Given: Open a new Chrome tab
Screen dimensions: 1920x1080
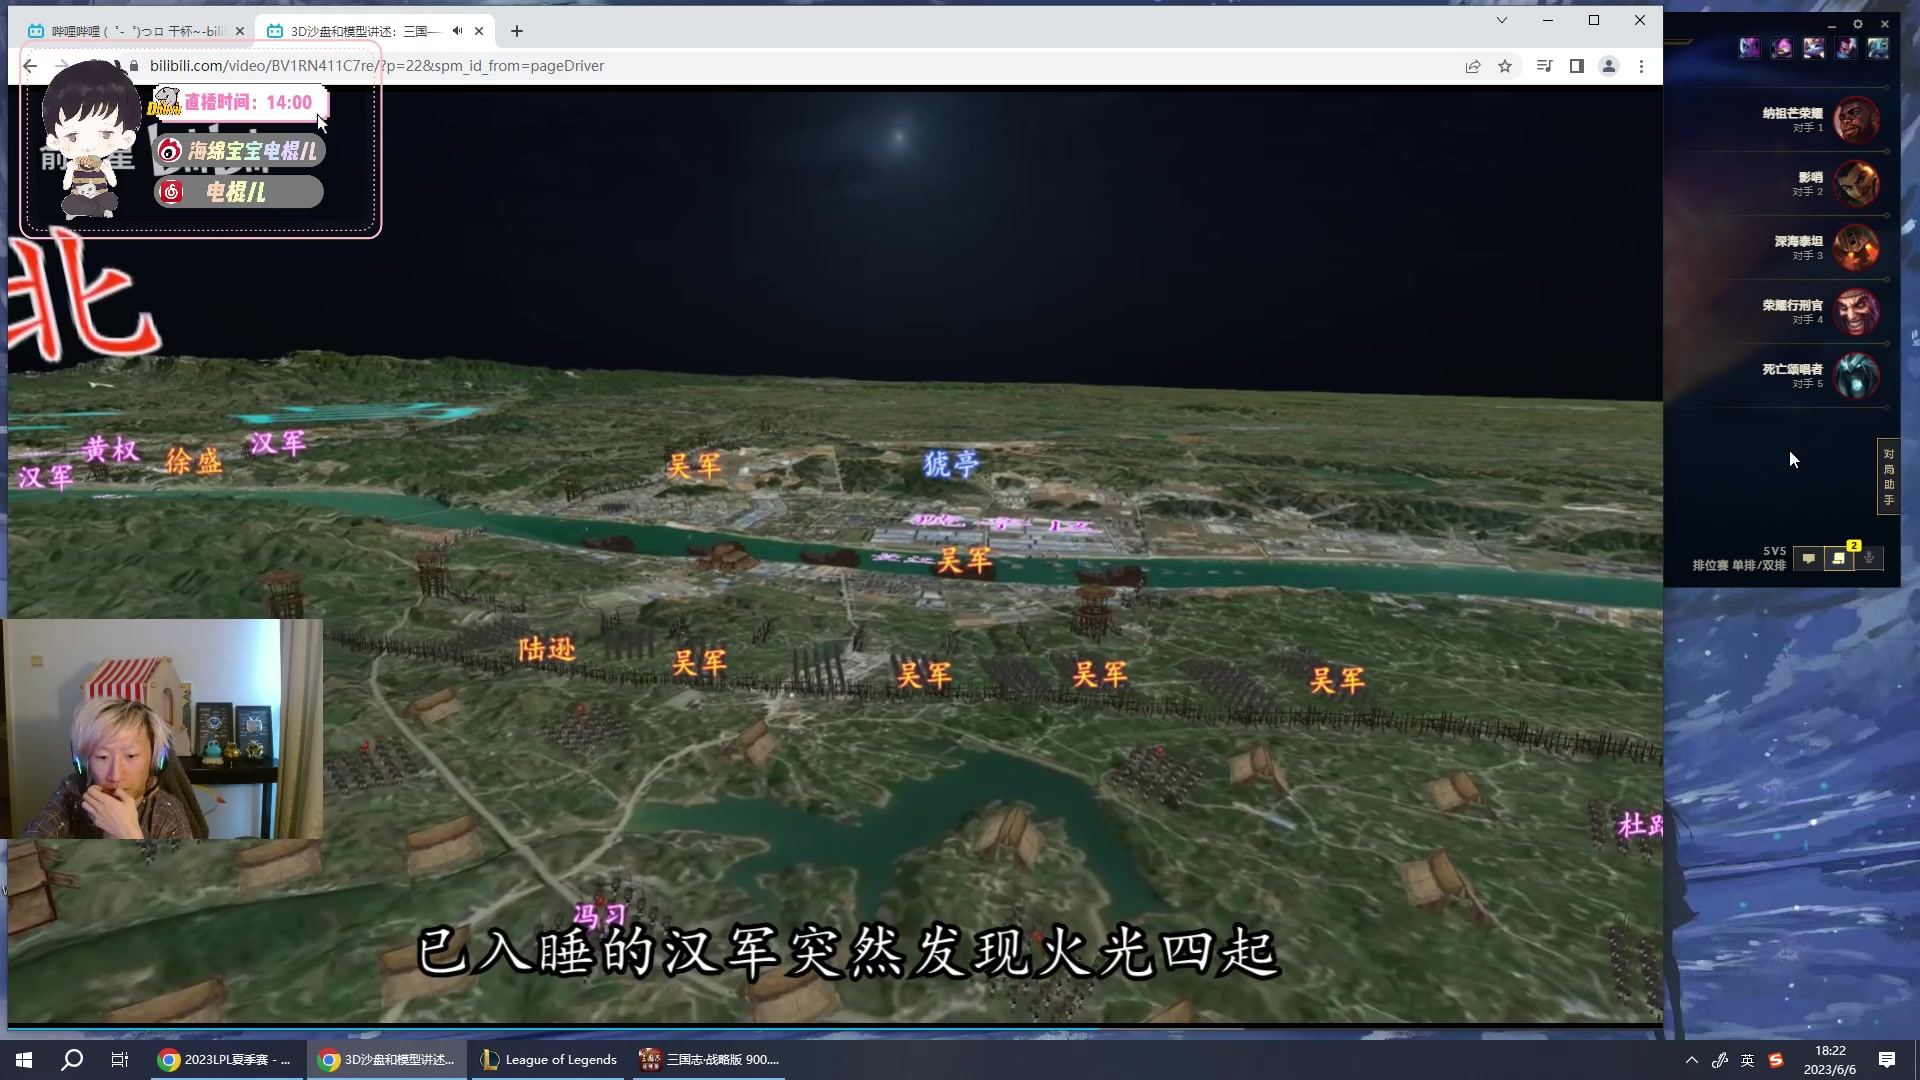Looking at the screenshot, I should [x=517, y=31].
